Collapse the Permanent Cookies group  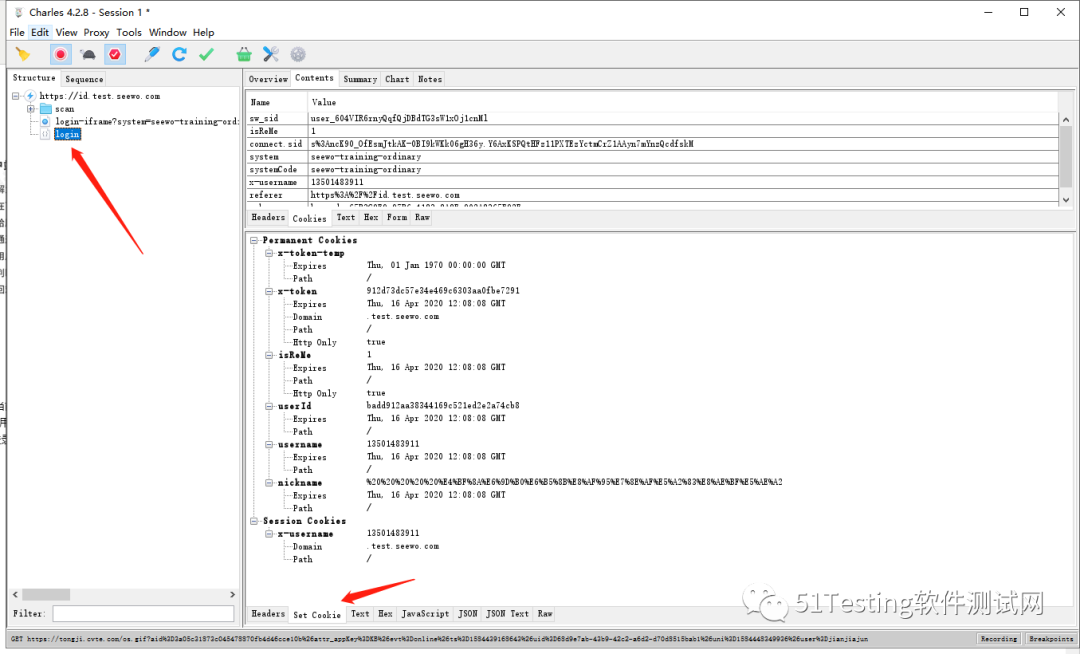[254, 240]
